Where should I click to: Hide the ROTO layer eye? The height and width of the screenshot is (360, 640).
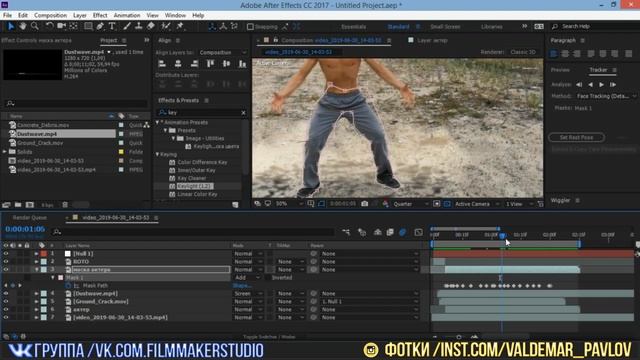(x=6, y=262)
